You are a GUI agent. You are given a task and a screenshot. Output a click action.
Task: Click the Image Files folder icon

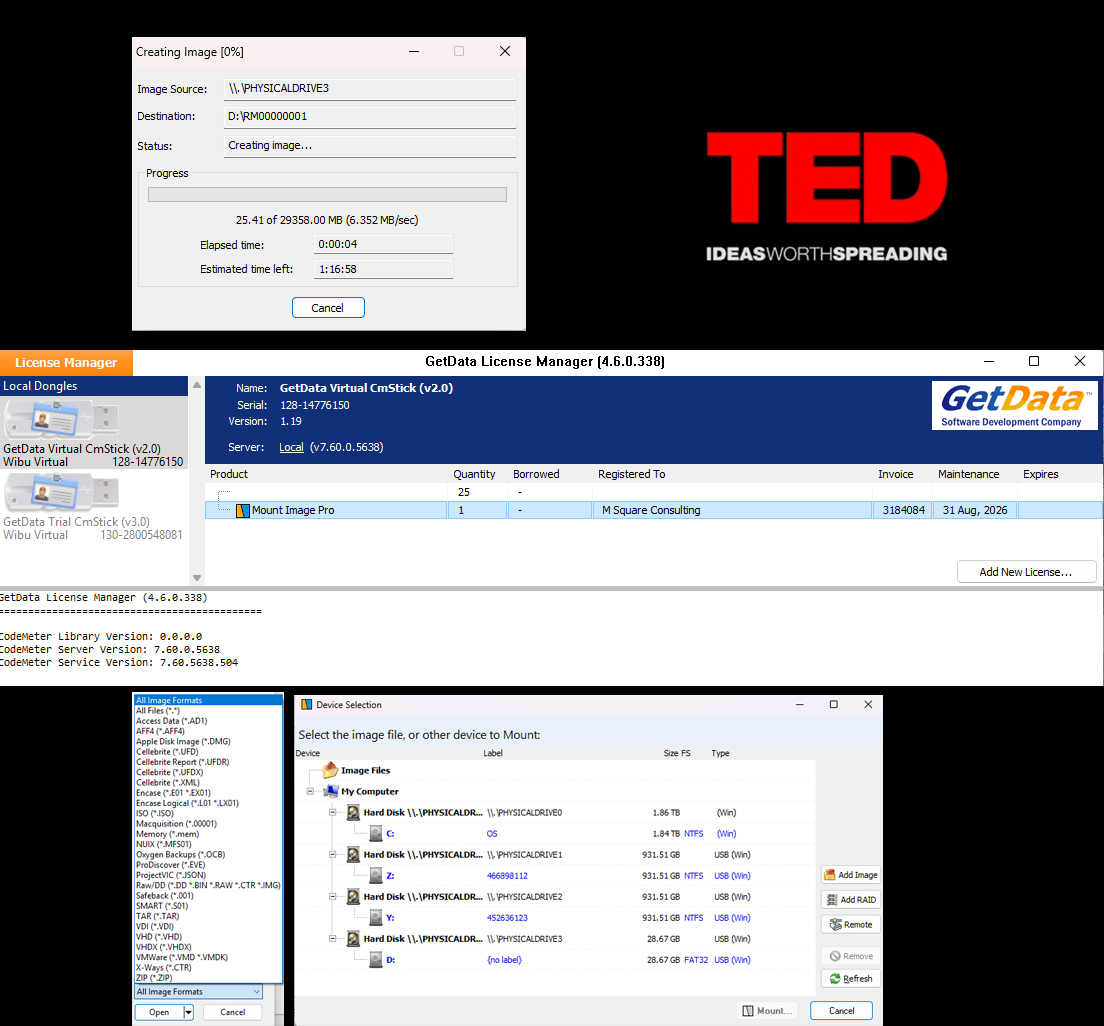click(x=330, y=771)
